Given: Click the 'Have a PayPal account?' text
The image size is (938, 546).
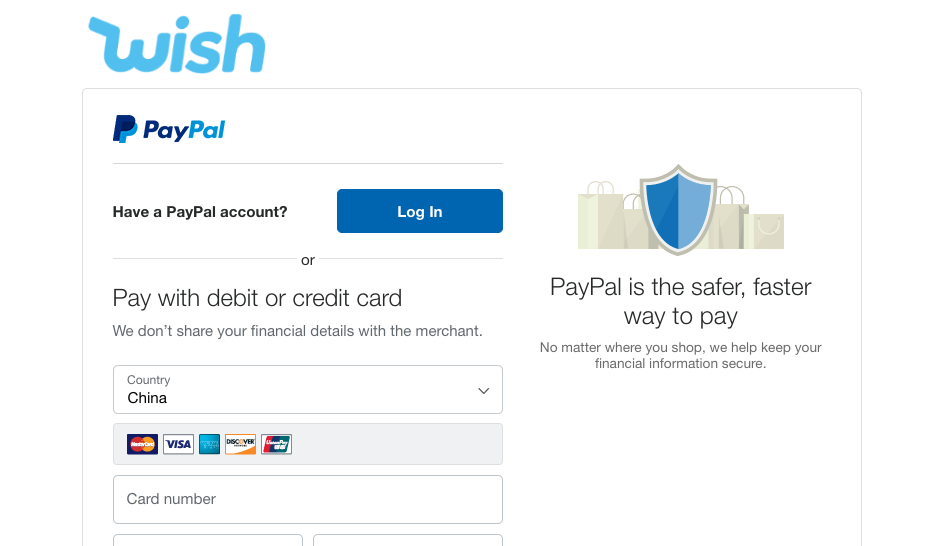Looking at the screenshot, I should click(200, 212).
